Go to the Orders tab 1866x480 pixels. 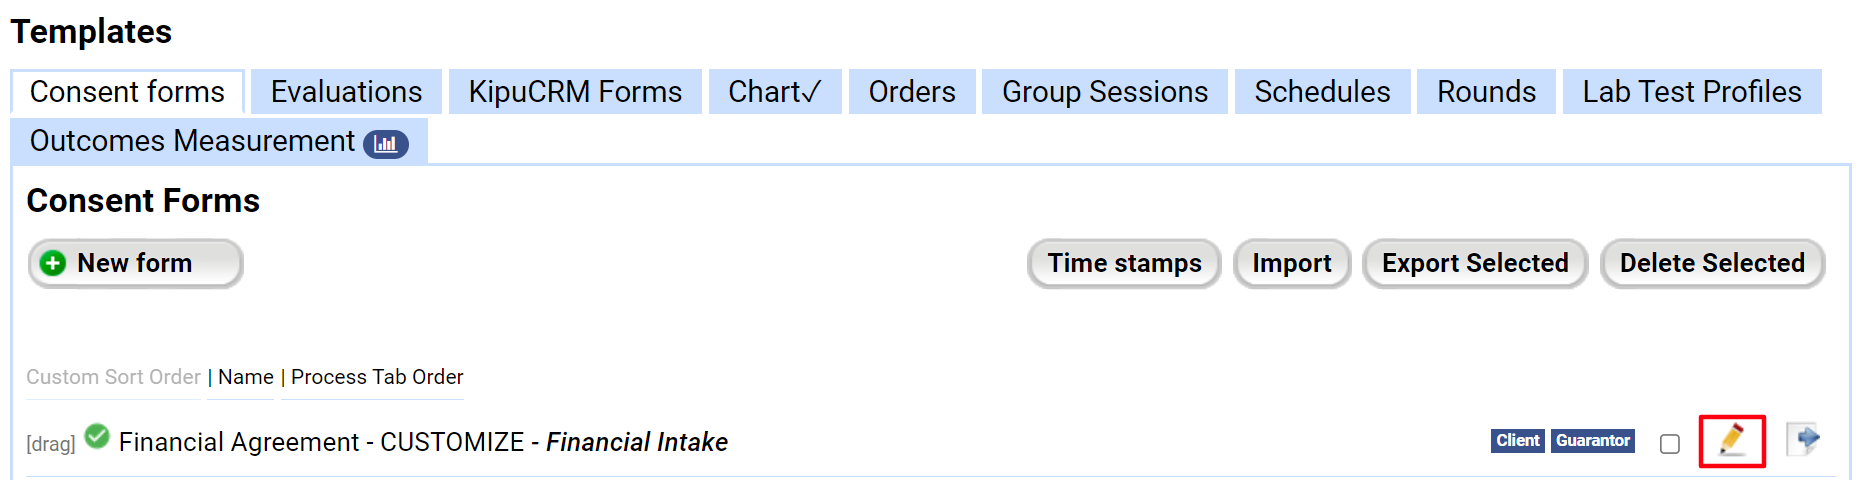click(x=911, y=92)
